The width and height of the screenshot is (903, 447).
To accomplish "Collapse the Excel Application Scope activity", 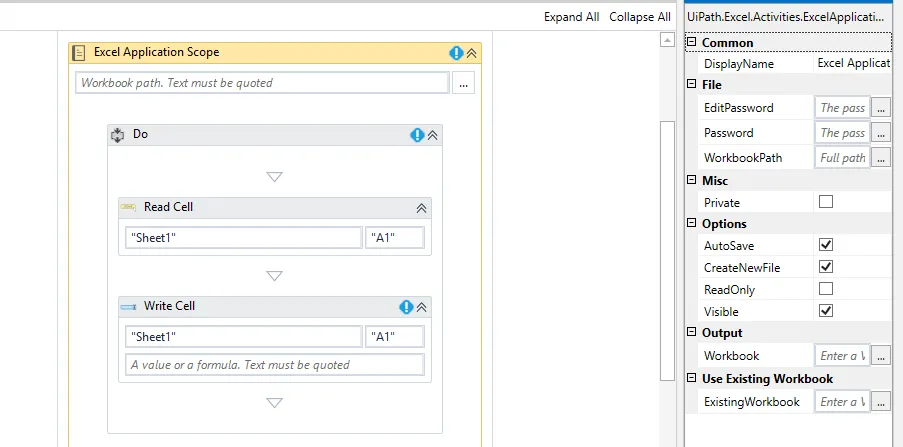I will click(472, 53).
